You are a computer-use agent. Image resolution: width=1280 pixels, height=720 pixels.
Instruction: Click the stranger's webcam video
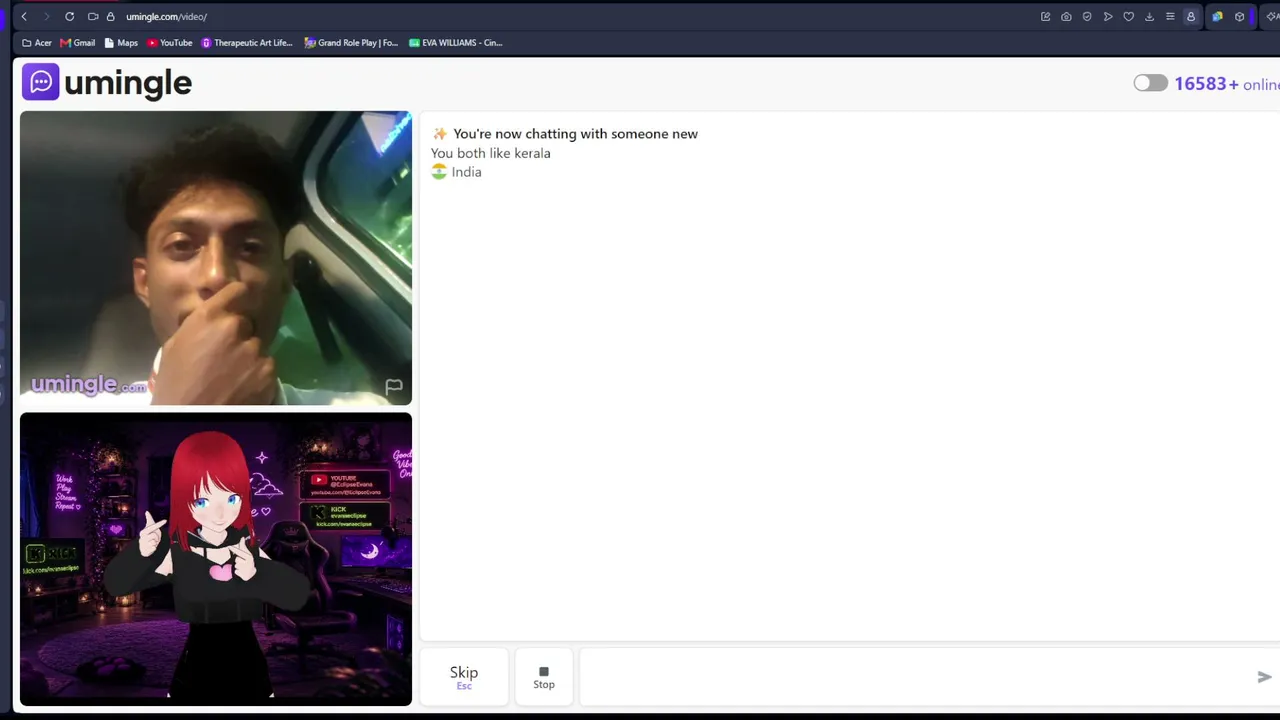point(216,258)
